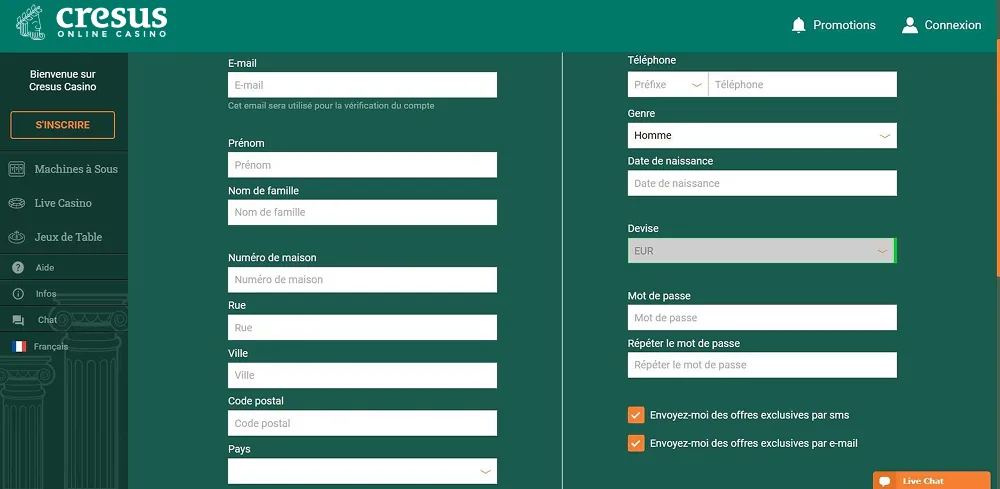Uncheck exclusive offers by sms checkbox
1000x489 pixels.
click(x=636, y=415)
